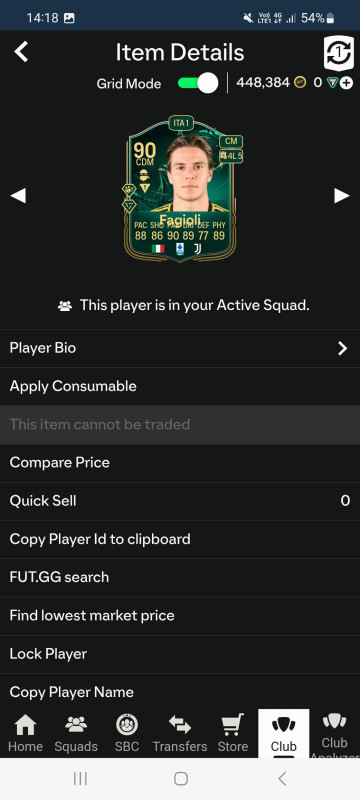
Task: Toggle Grid Mode switch off
Action: tap(198, 83)
